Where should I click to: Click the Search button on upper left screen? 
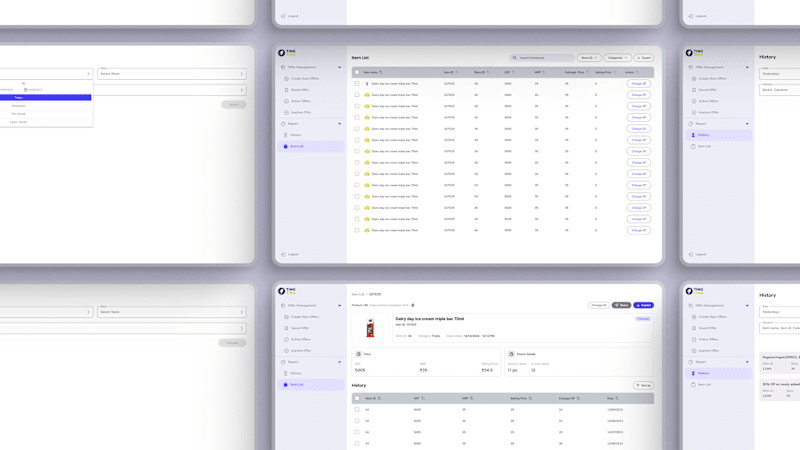click(x=234, y=105)
